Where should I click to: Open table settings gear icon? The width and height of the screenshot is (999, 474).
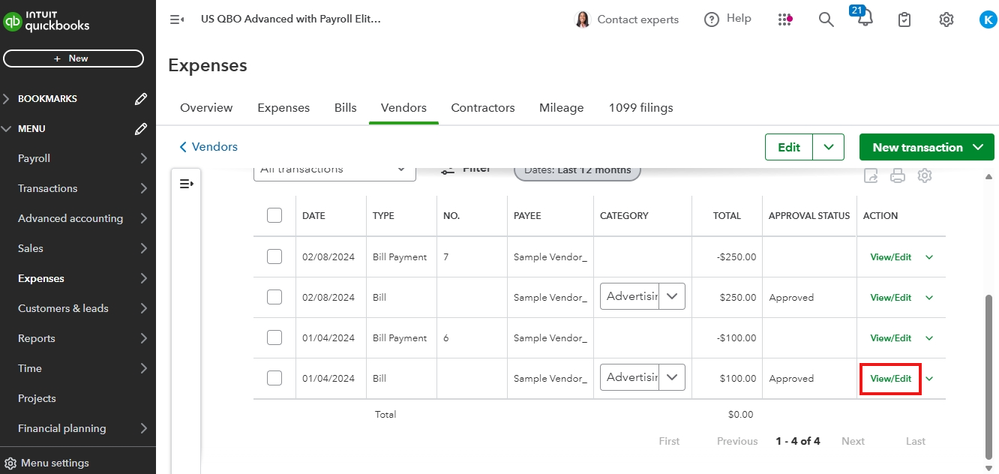pos(925,176)
